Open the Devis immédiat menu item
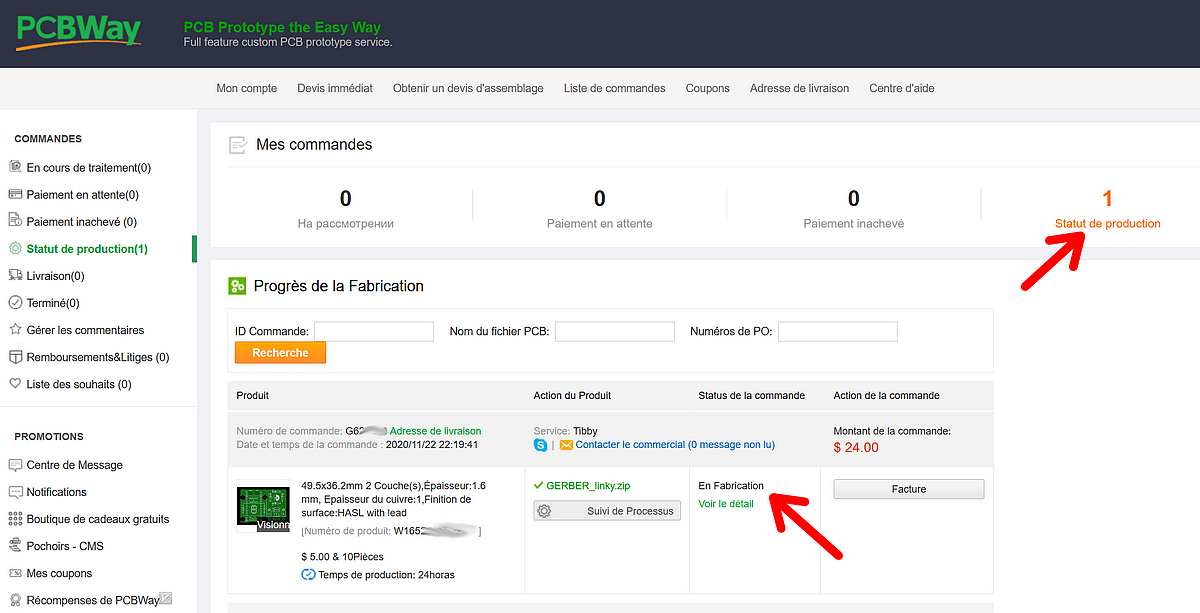 (335, 88)
